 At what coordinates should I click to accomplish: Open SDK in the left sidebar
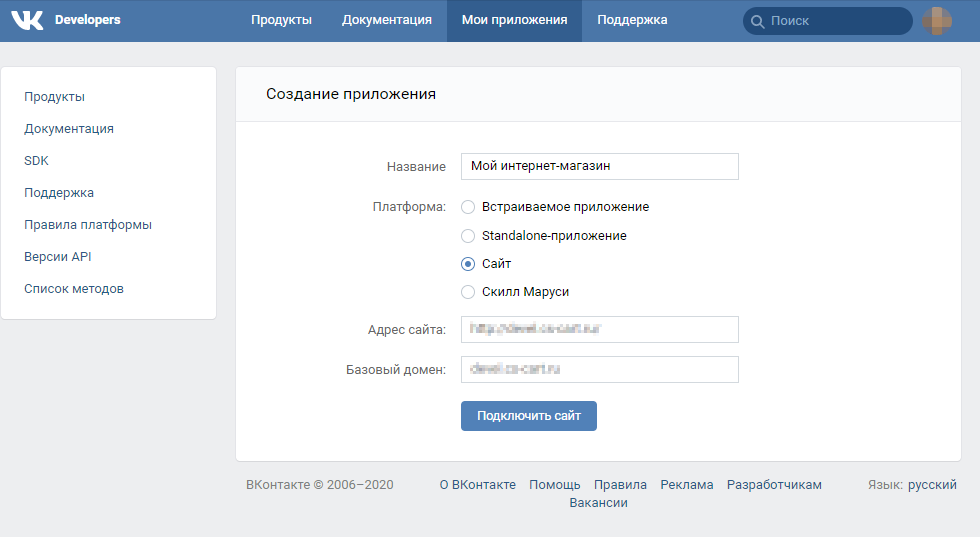click(37, 161)
